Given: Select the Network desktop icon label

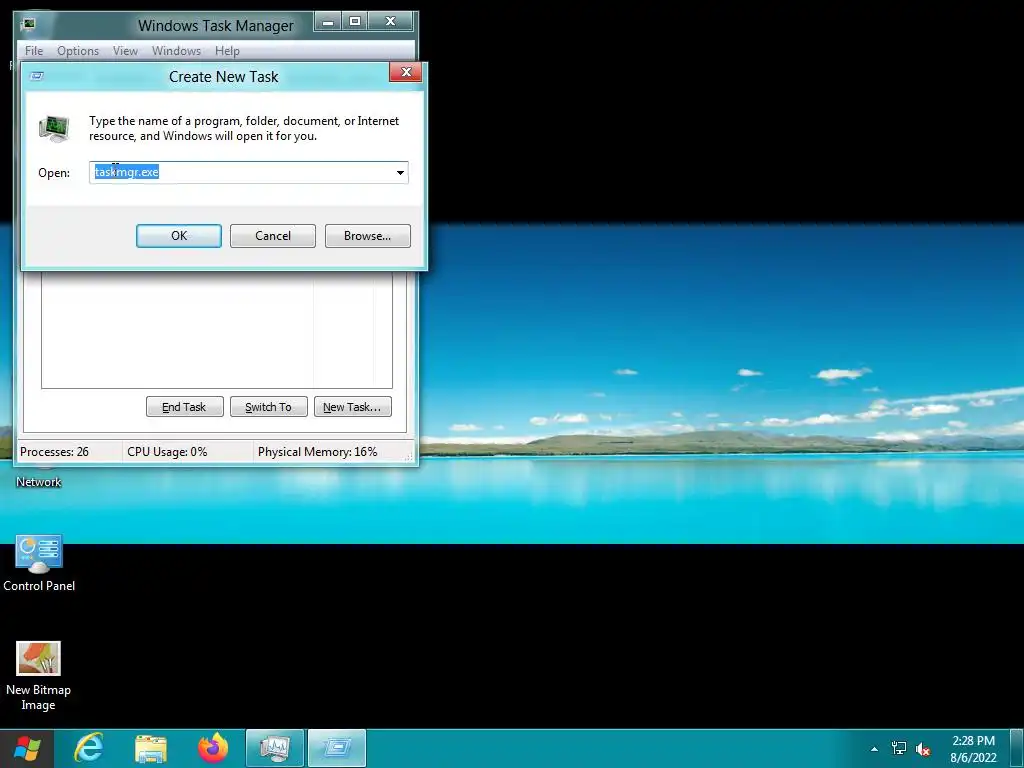Looking at the screenshot, I should coord(39,482).
